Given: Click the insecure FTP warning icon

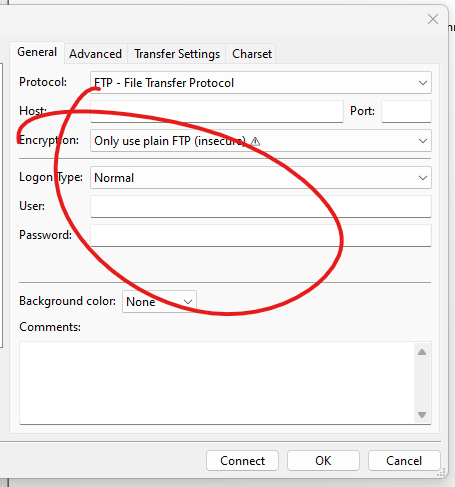Looking at the screenshot, I should click(x=255, y=141).
